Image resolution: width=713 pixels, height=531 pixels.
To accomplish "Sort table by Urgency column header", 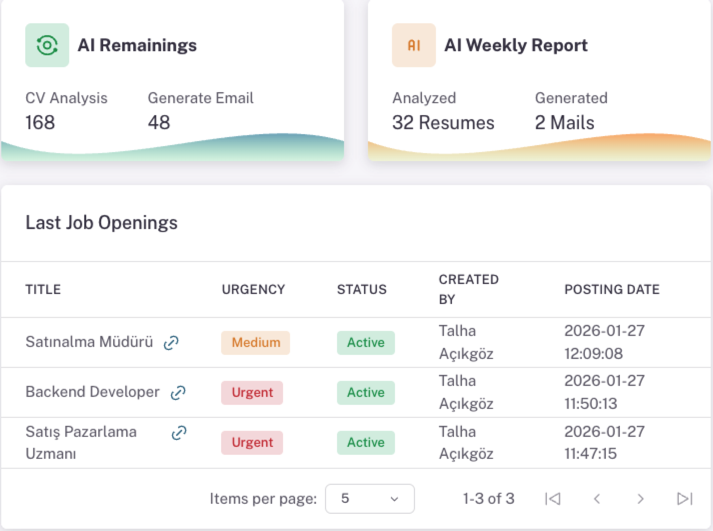I will pos(253,290).
